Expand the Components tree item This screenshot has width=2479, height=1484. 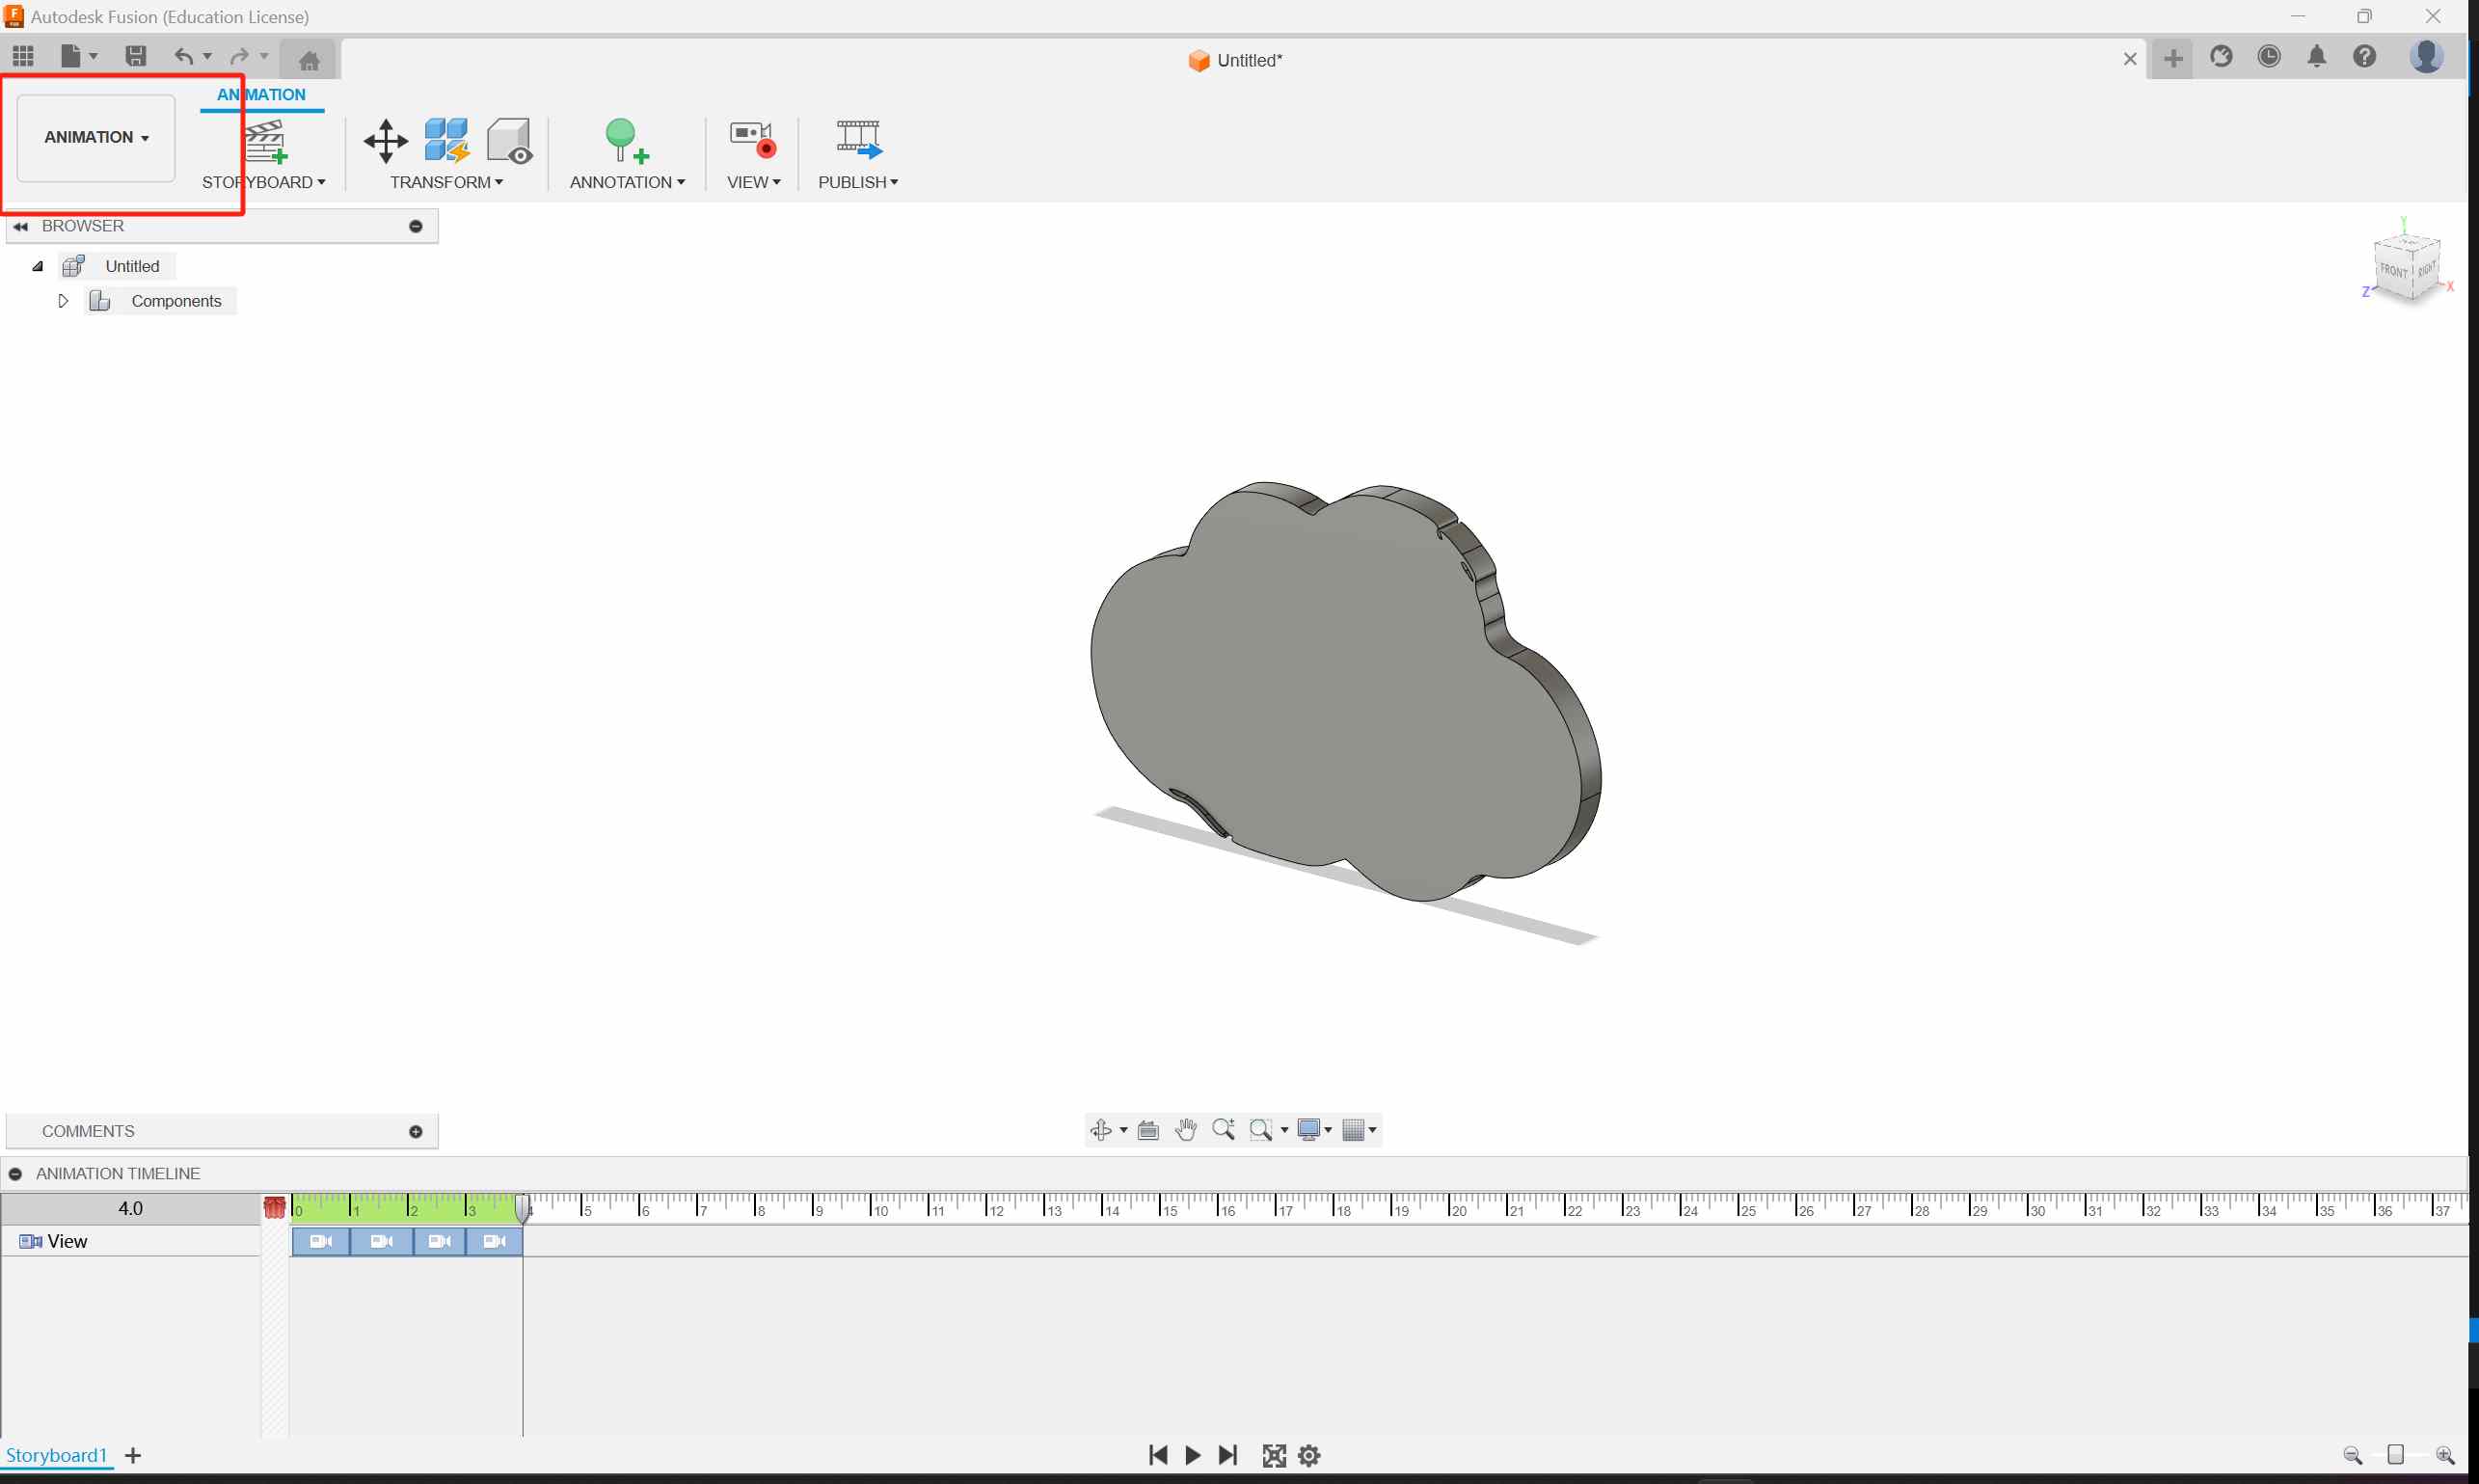coord(62,300)
